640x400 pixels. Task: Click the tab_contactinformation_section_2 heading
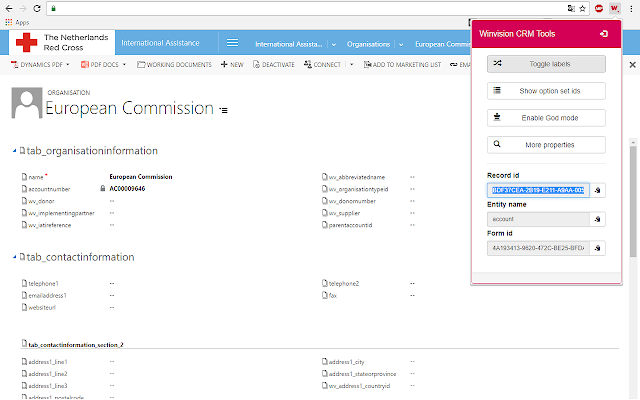(76, 345)
